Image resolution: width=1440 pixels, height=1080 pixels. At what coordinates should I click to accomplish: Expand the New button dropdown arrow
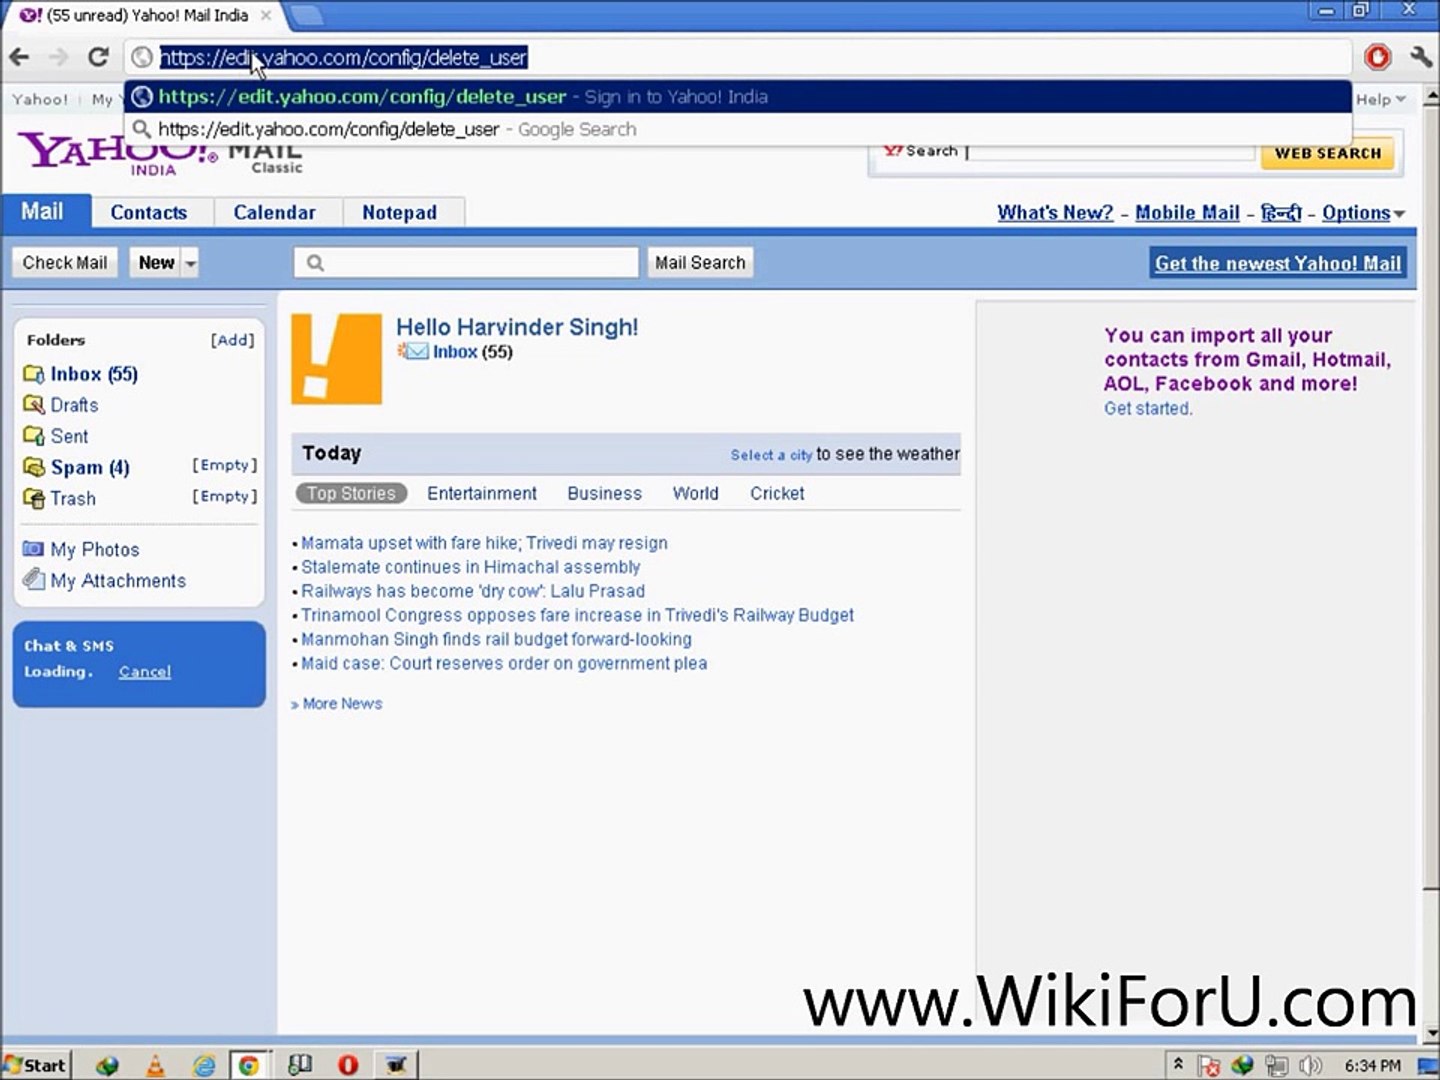(x=190, y=263)
